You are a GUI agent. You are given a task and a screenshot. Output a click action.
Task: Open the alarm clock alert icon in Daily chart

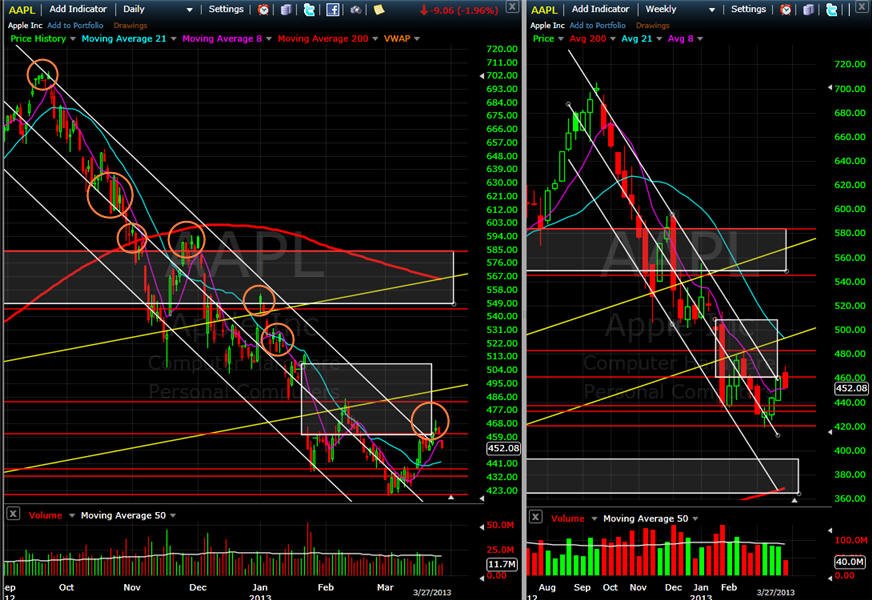[x=263, y=9]
